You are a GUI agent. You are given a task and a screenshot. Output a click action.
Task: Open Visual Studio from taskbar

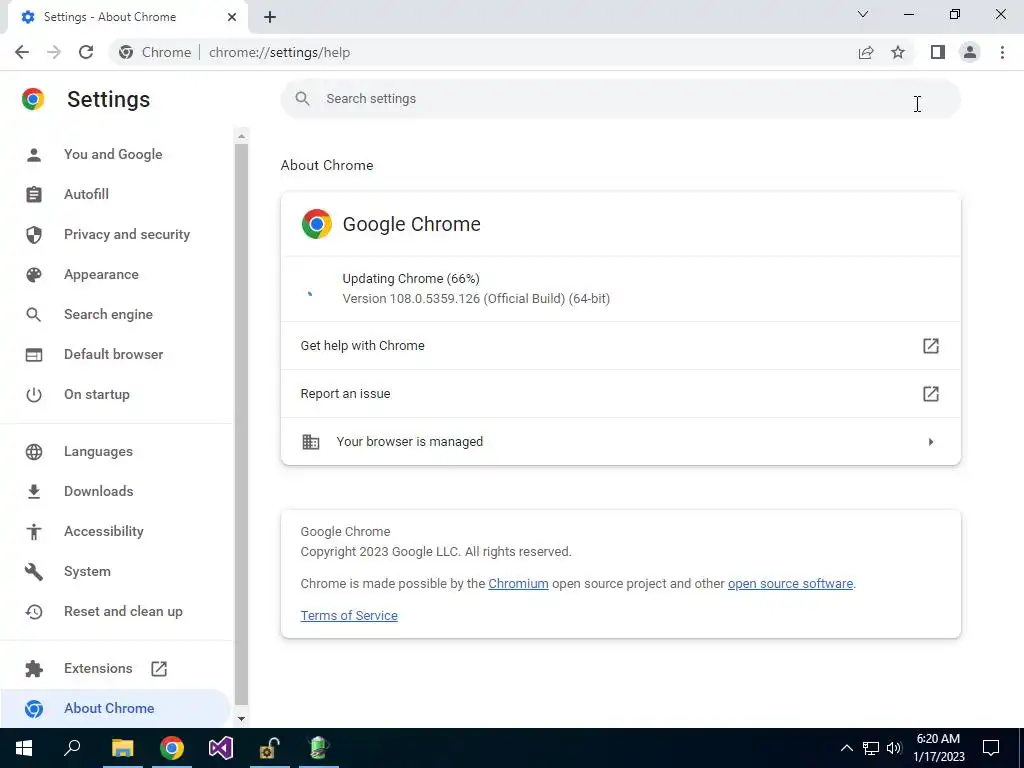coord(221,748)
